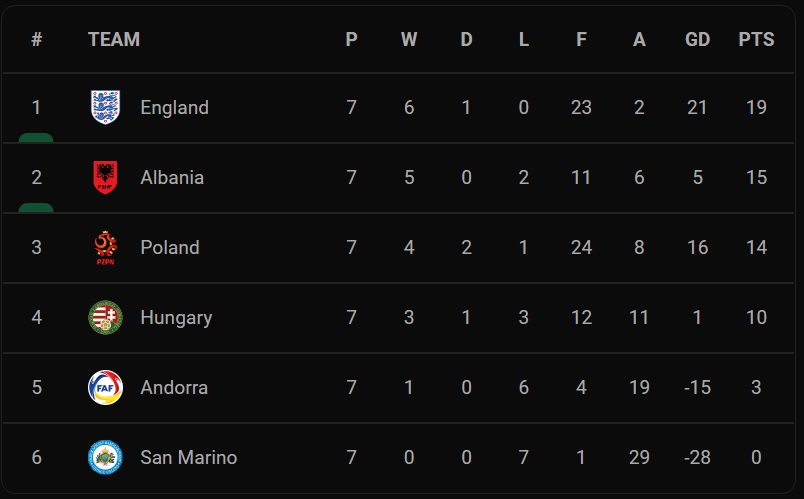This screenshot has width=804, height=499.
Task: Click the San Marino team crest icon
Action: pos(105,457)
